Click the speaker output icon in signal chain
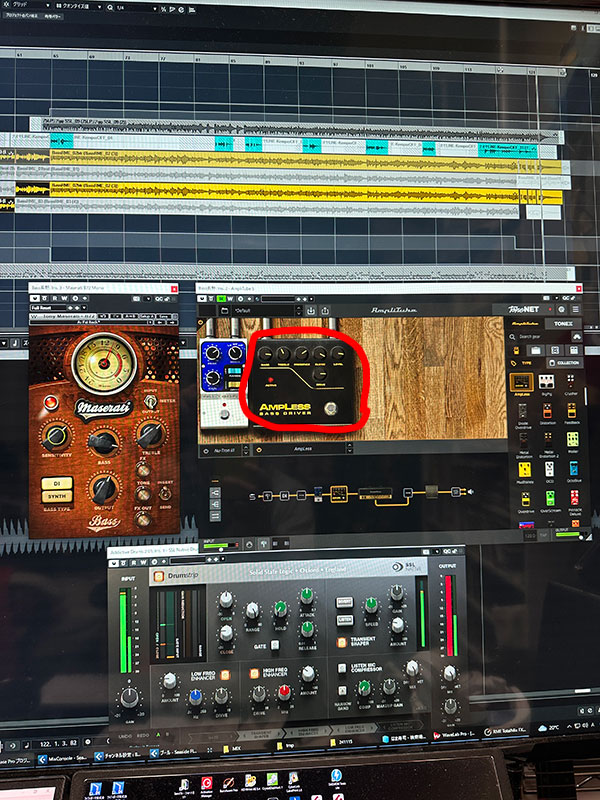The image size is (600, 800). click(470, 492)
